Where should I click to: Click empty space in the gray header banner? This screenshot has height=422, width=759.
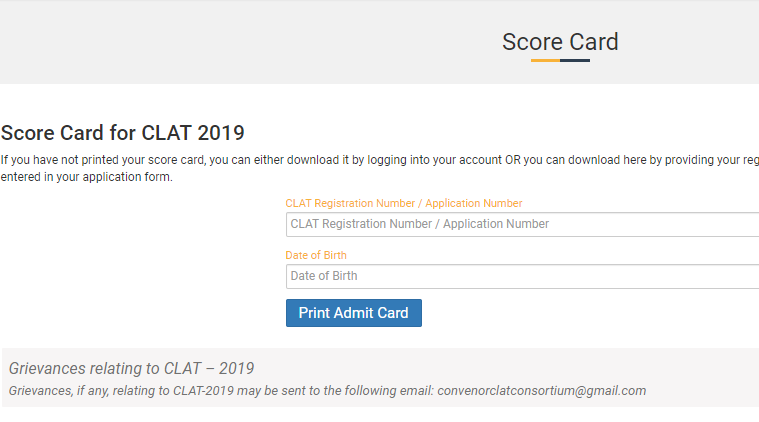point(200,42)
